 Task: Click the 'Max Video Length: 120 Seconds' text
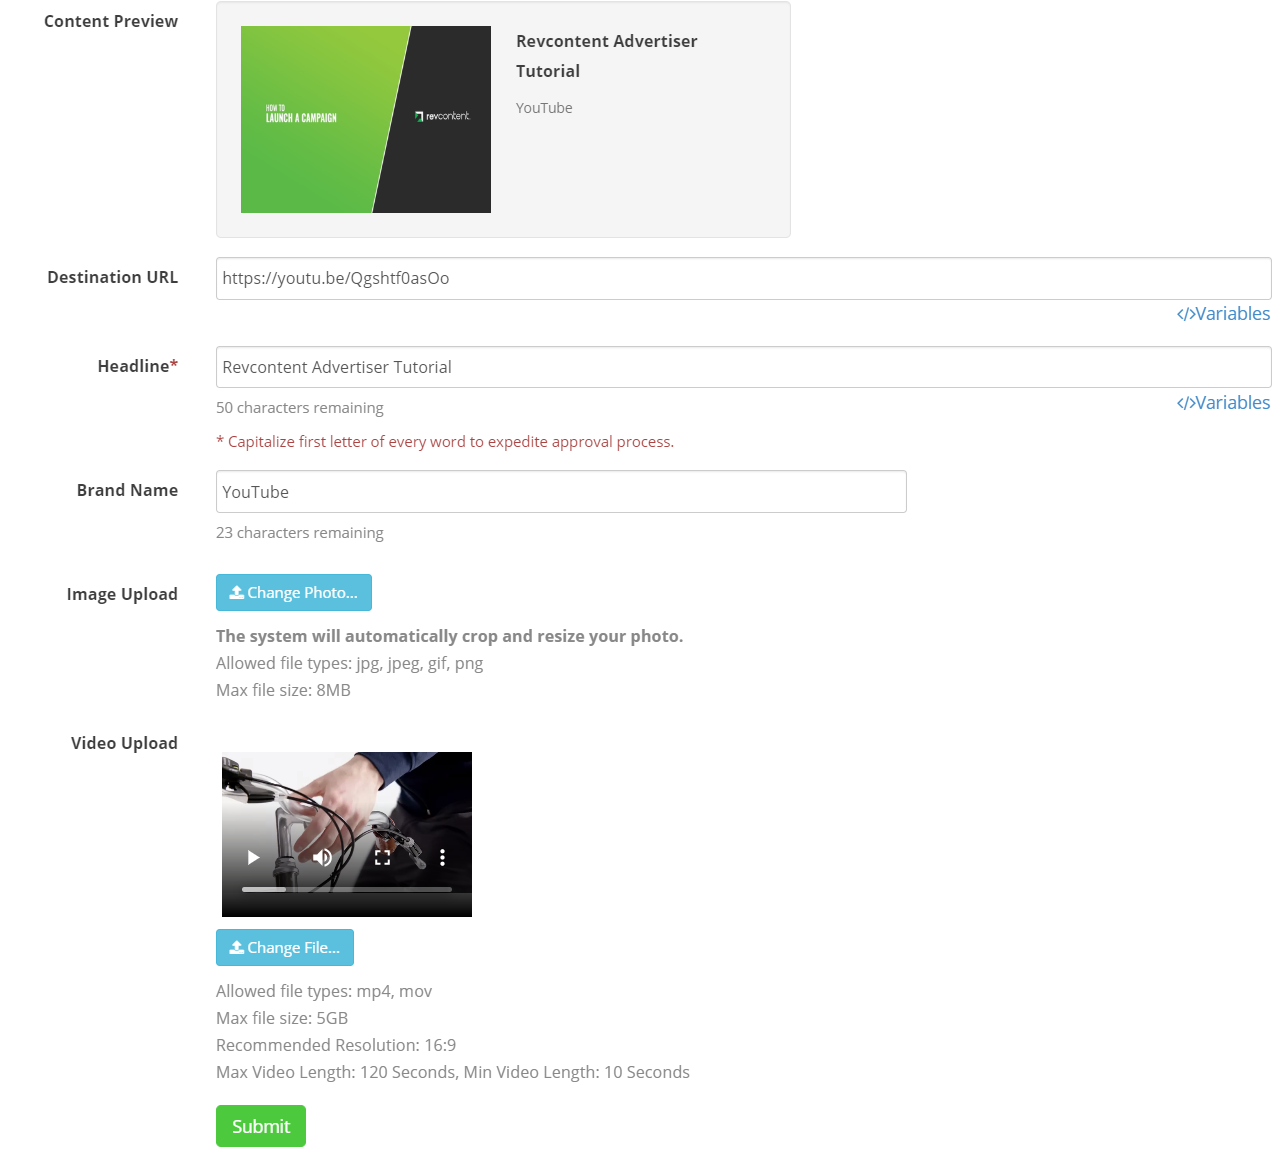click(334, 1072)
